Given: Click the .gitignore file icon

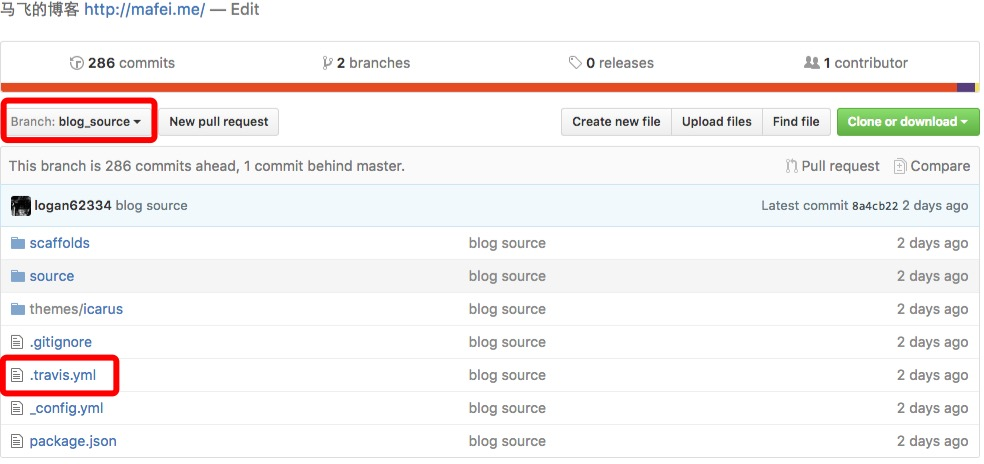Looking at the screenshot, I should click(17, 342).
